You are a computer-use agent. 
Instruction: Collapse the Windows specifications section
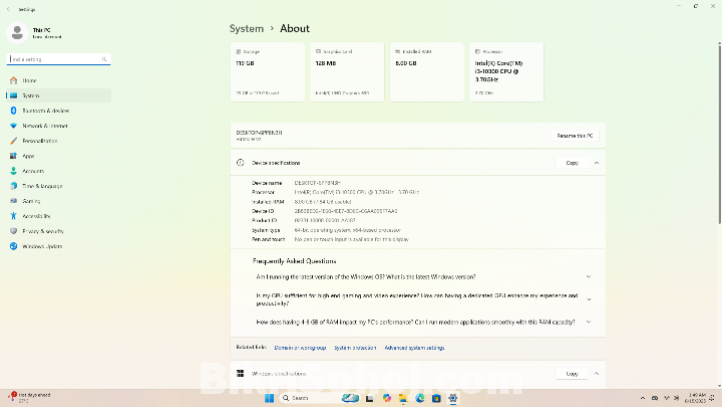(x=596, y=374)
